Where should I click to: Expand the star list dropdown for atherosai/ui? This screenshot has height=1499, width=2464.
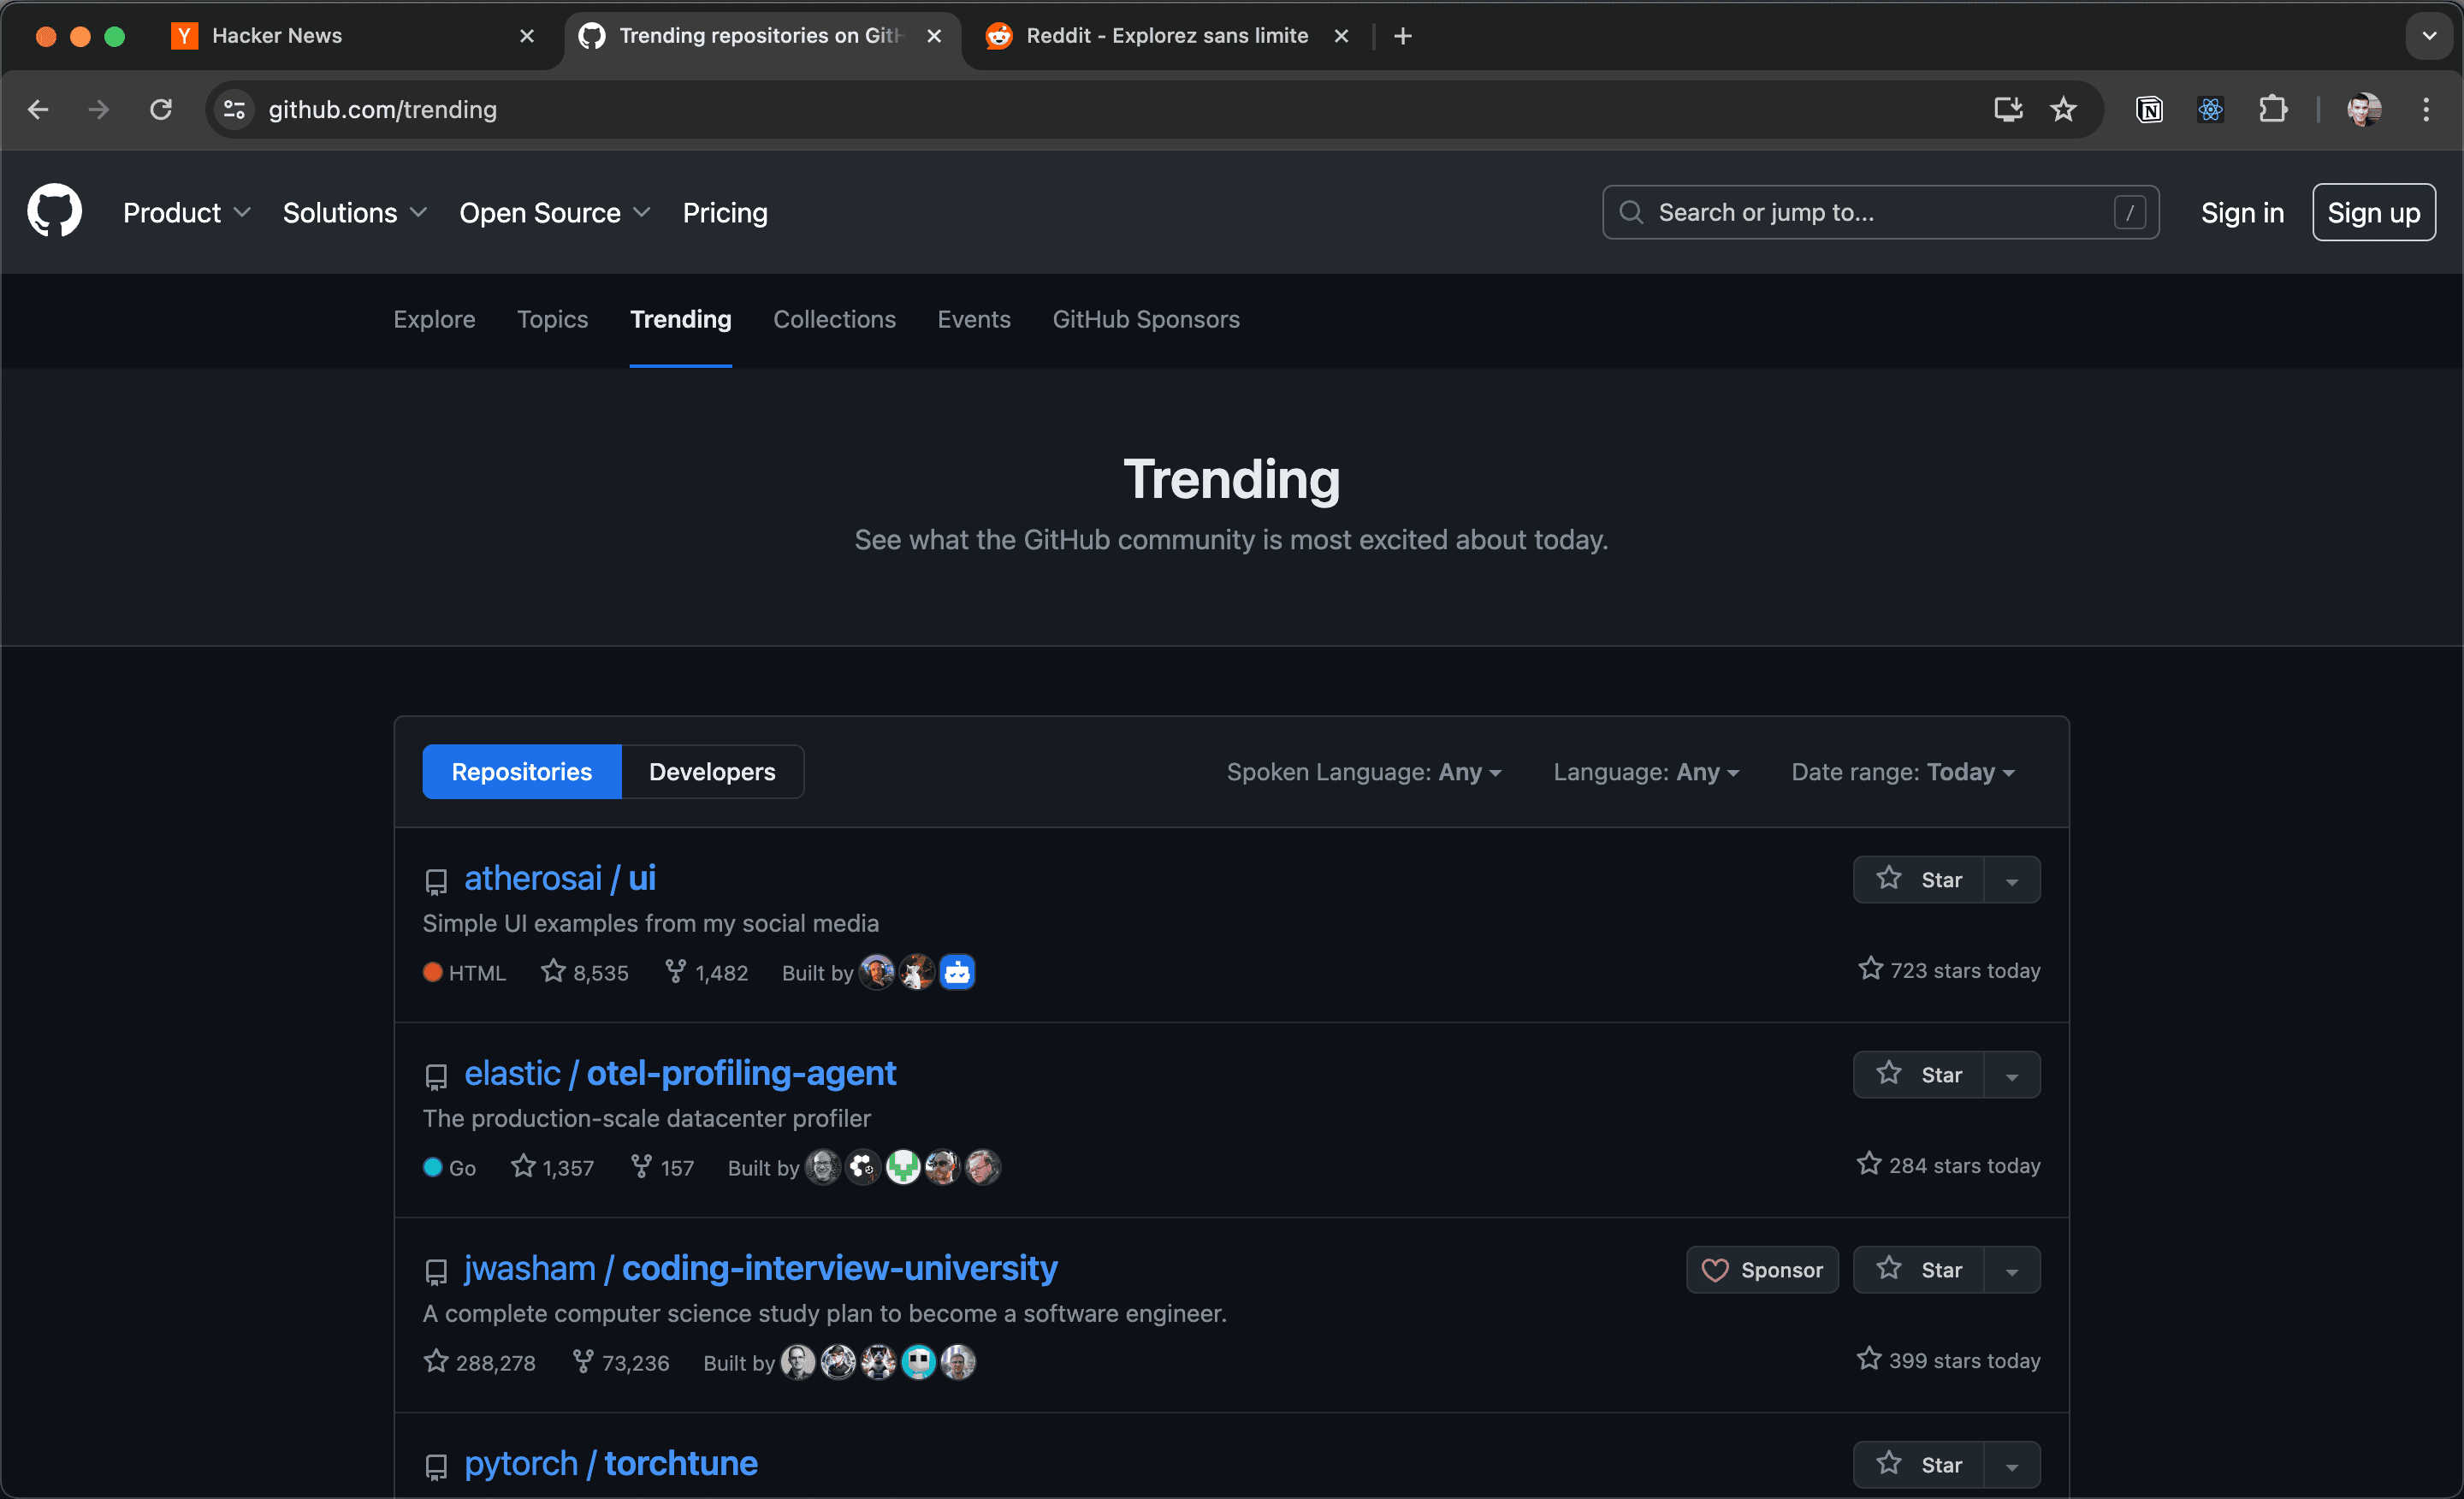2012,880
